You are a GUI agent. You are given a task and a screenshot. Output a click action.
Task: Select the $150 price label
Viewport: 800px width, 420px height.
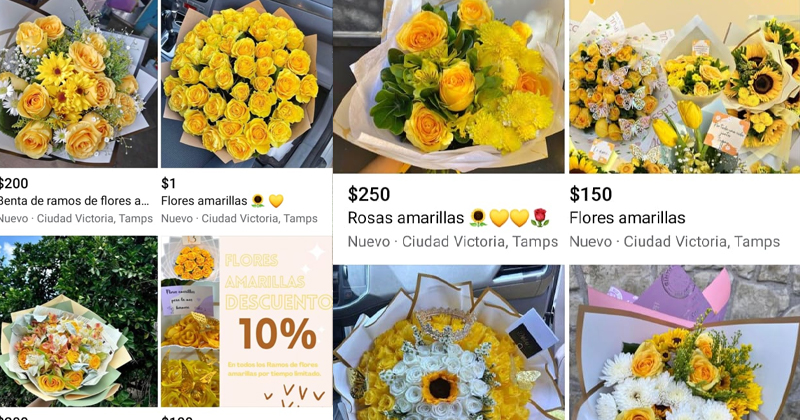[590, 194]
